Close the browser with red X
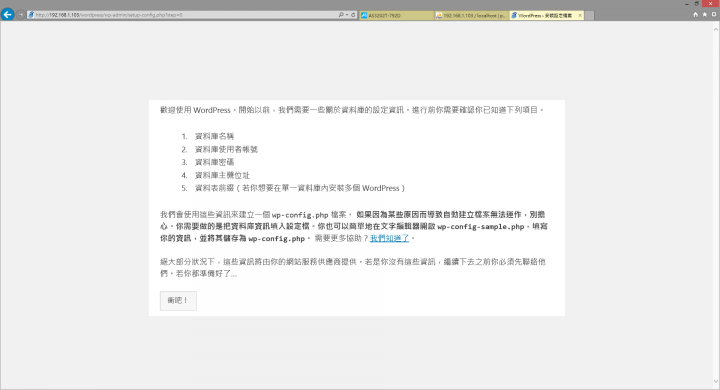Image resolution: width=720 pixels, height=390 pixels. point(711,4)
